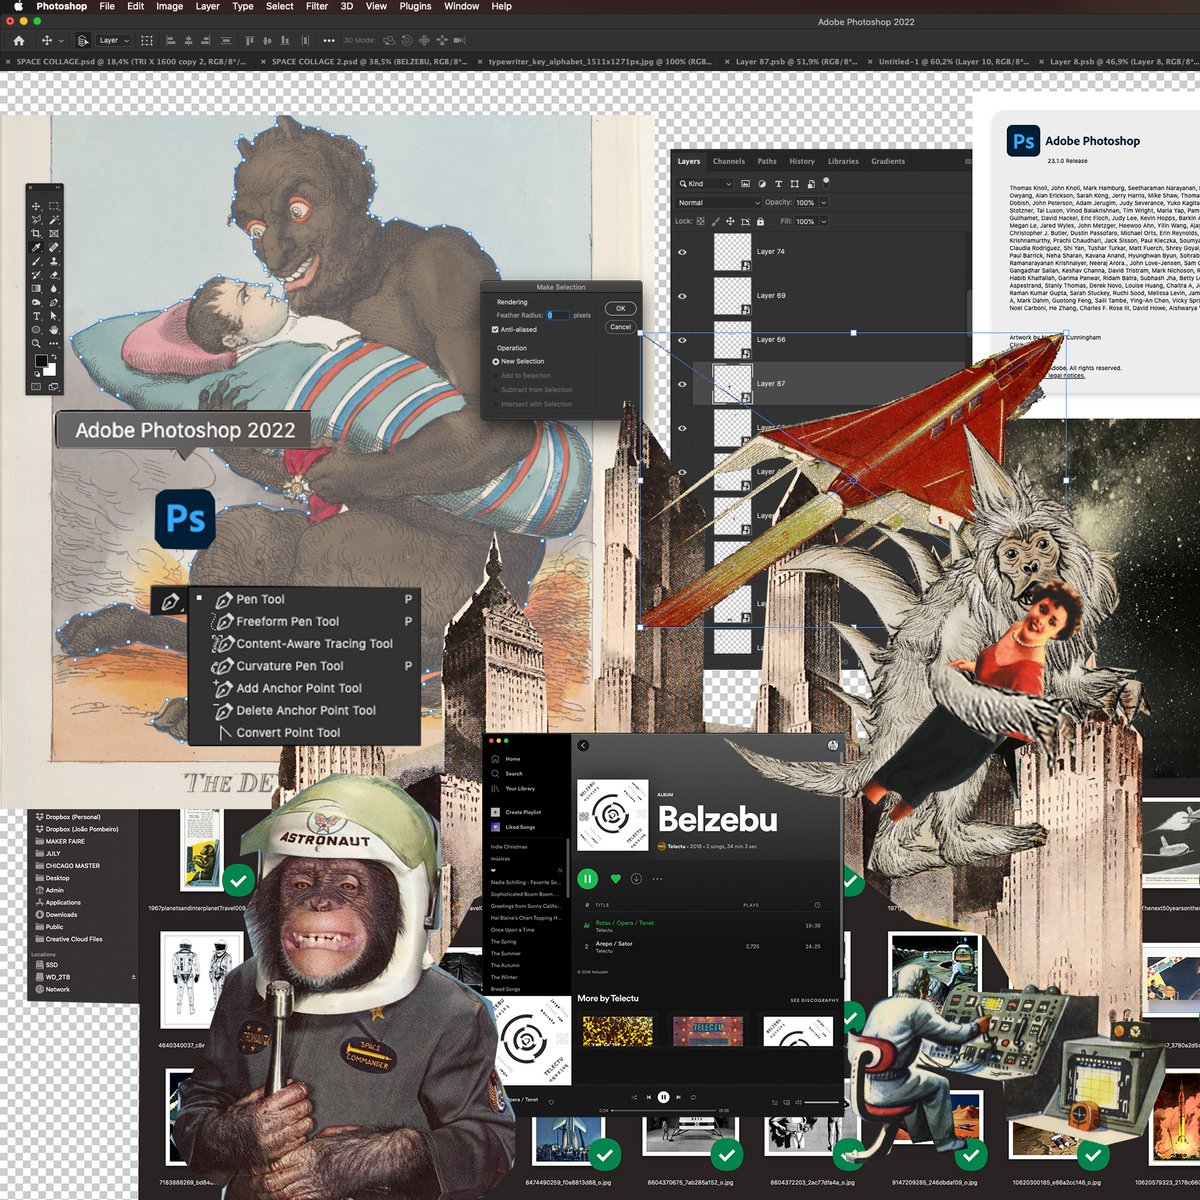Open the Kind filter dropdown
The height and width of the screenshot is (1200, 1200).
click(706, 184)
